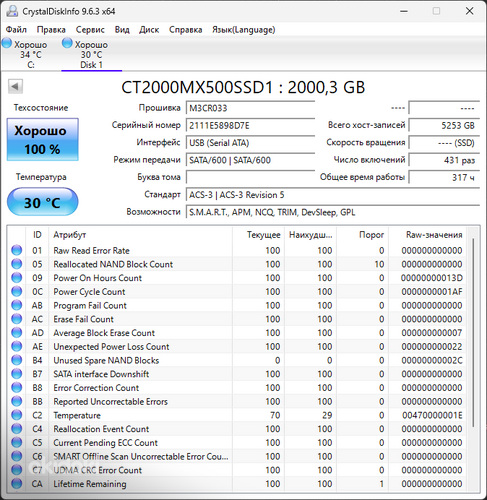
Task: Click the CrystalDiskInfo app icon in title bar
Action: (x=12, y=11)
